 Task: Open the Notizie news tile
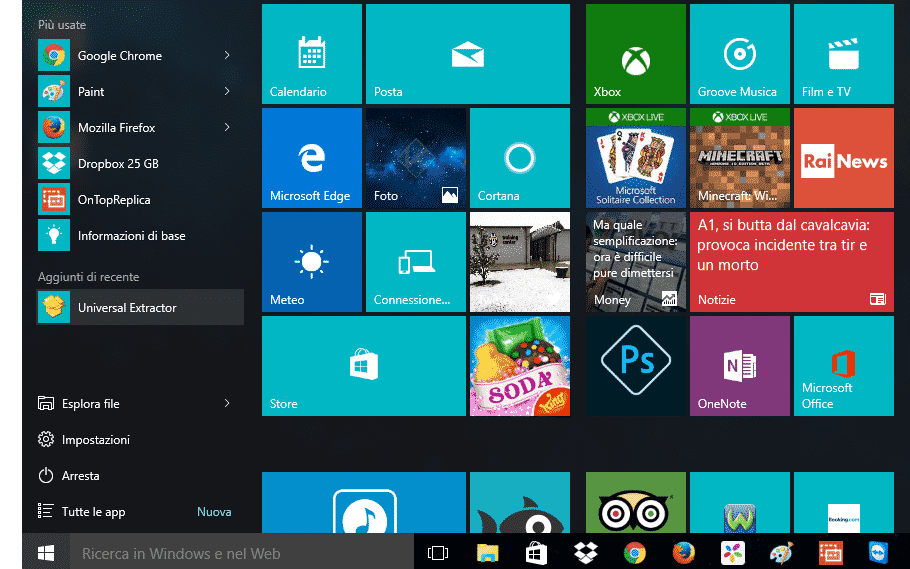coord(792,262)
